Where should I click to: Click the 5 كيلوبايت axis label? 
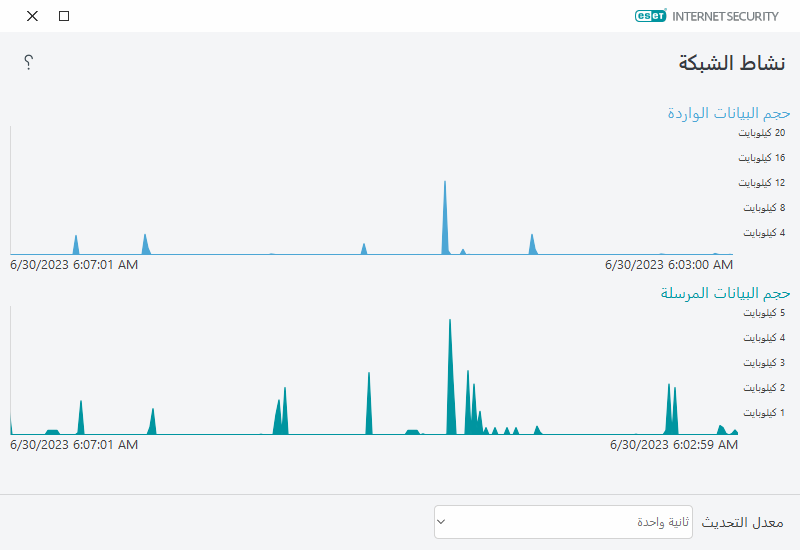click(x=762, y=313)
